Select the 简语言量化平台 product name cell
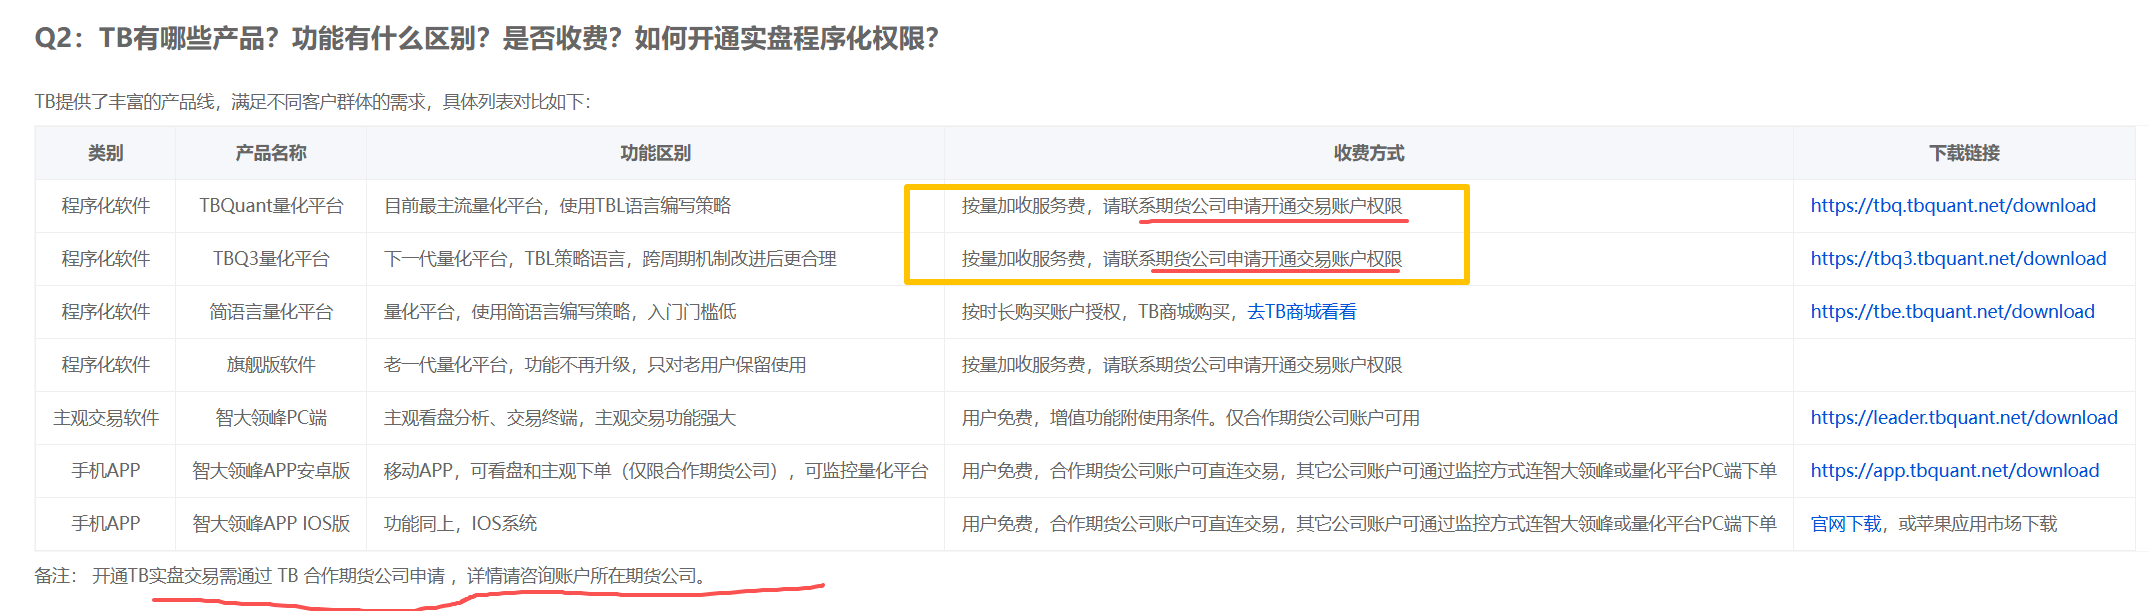This screenshot has height=611, width=2149. click(x=270, y=312)
